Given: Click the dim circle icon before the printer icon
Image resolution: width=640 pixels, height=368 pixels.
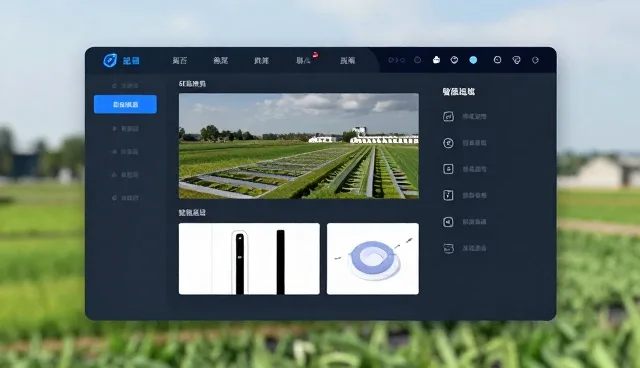Looking at the screenshot, I should [x=417, y=60].
